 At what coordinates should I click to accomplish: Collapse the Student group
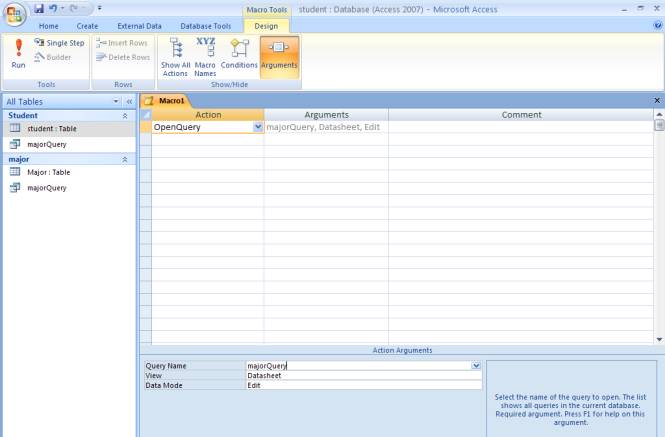[125, 115]
